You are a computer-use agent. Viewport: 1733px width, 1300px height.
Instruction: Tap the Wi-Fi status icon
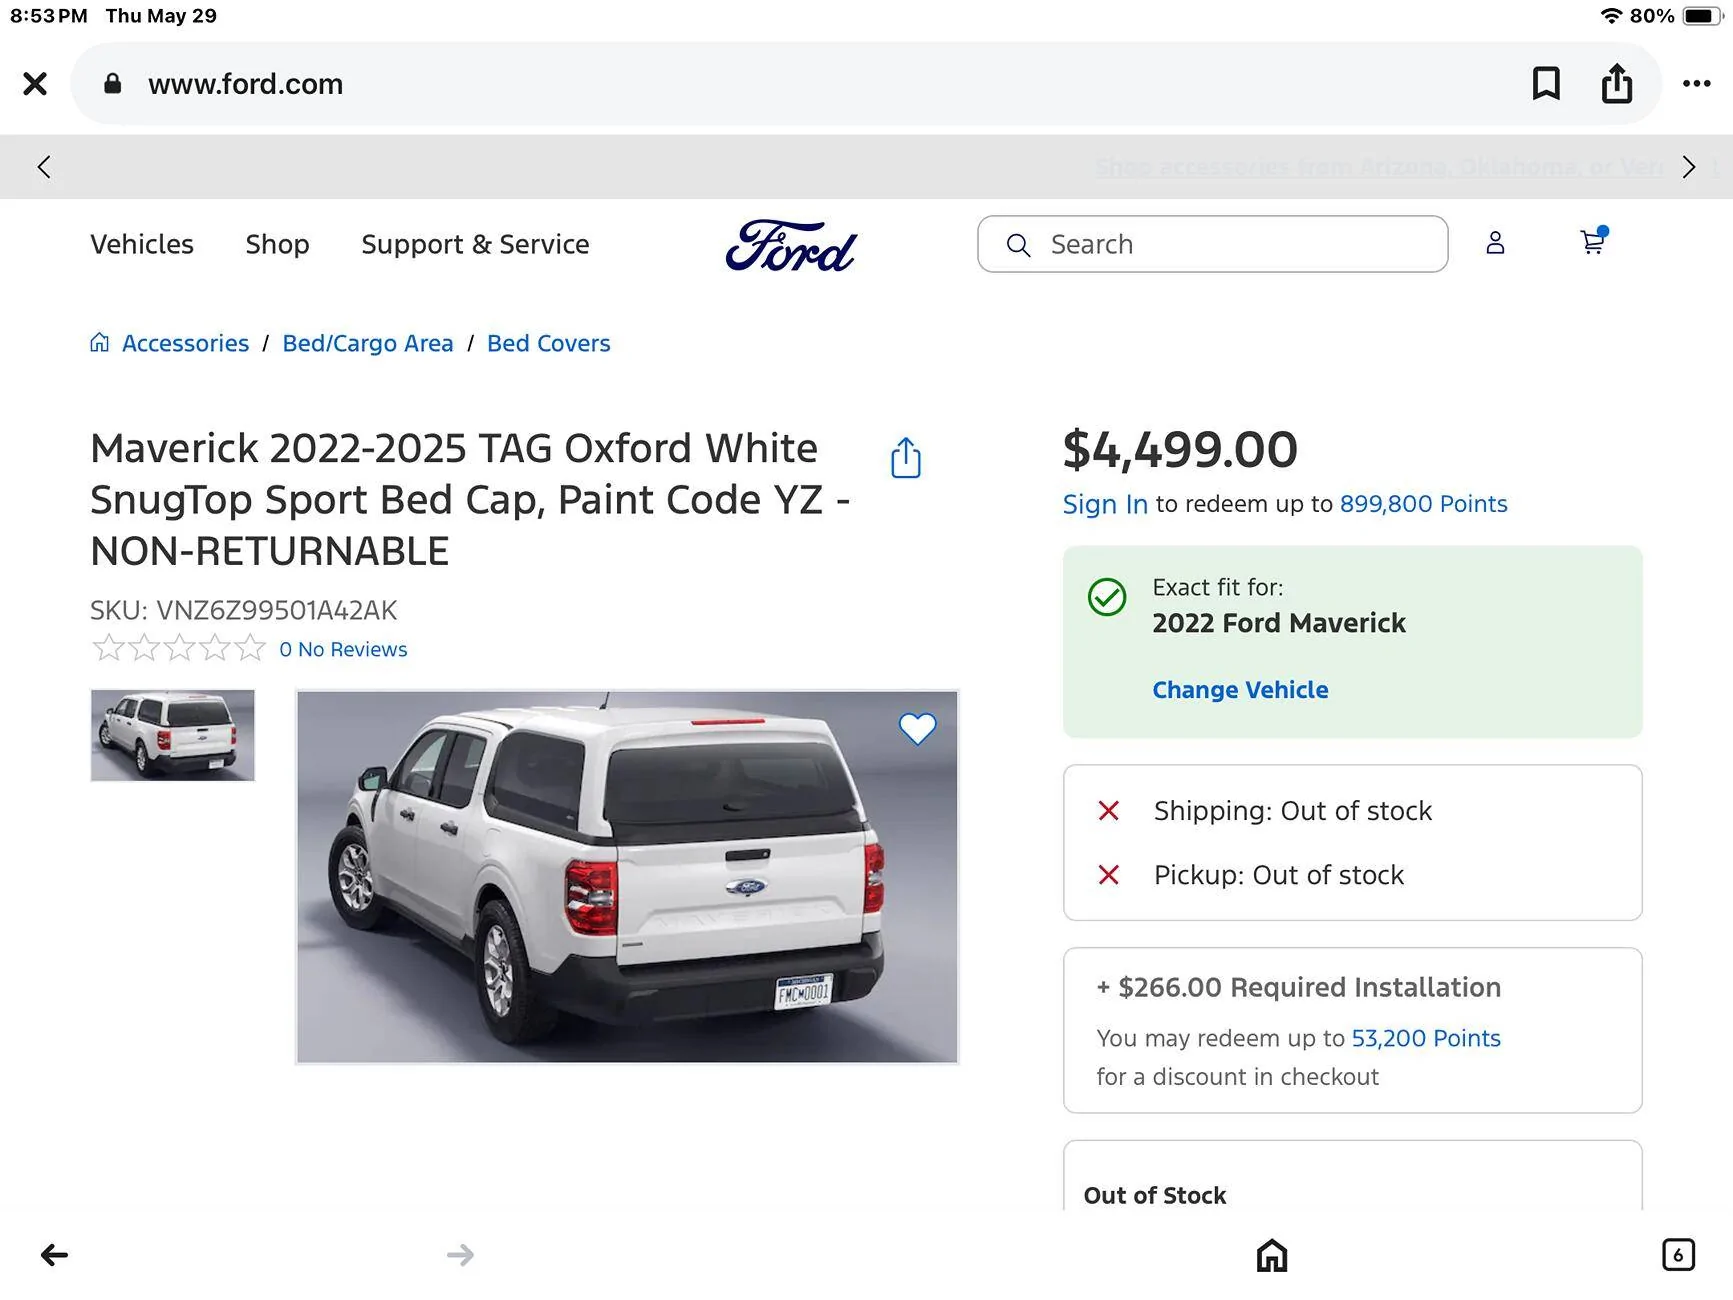pyautogui.click(x=1611, y=16)
